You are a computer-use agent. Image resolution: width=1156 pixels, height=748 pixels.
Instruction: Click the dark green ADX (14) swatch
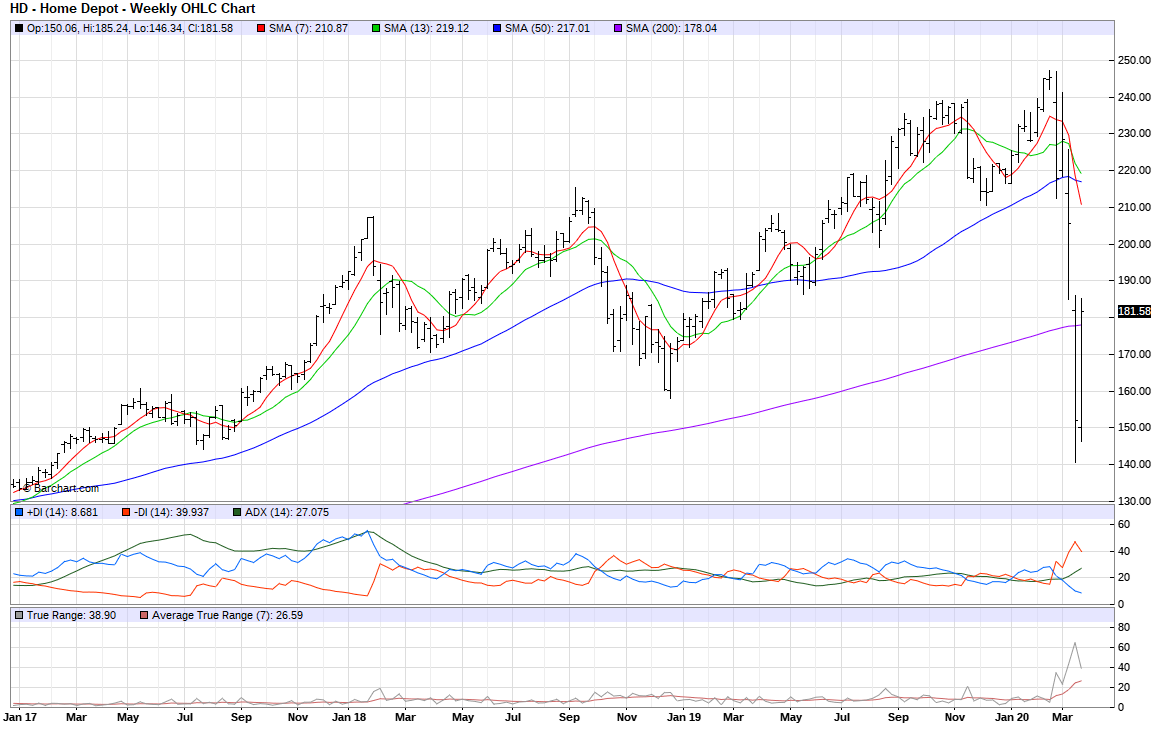click(237, 512)
